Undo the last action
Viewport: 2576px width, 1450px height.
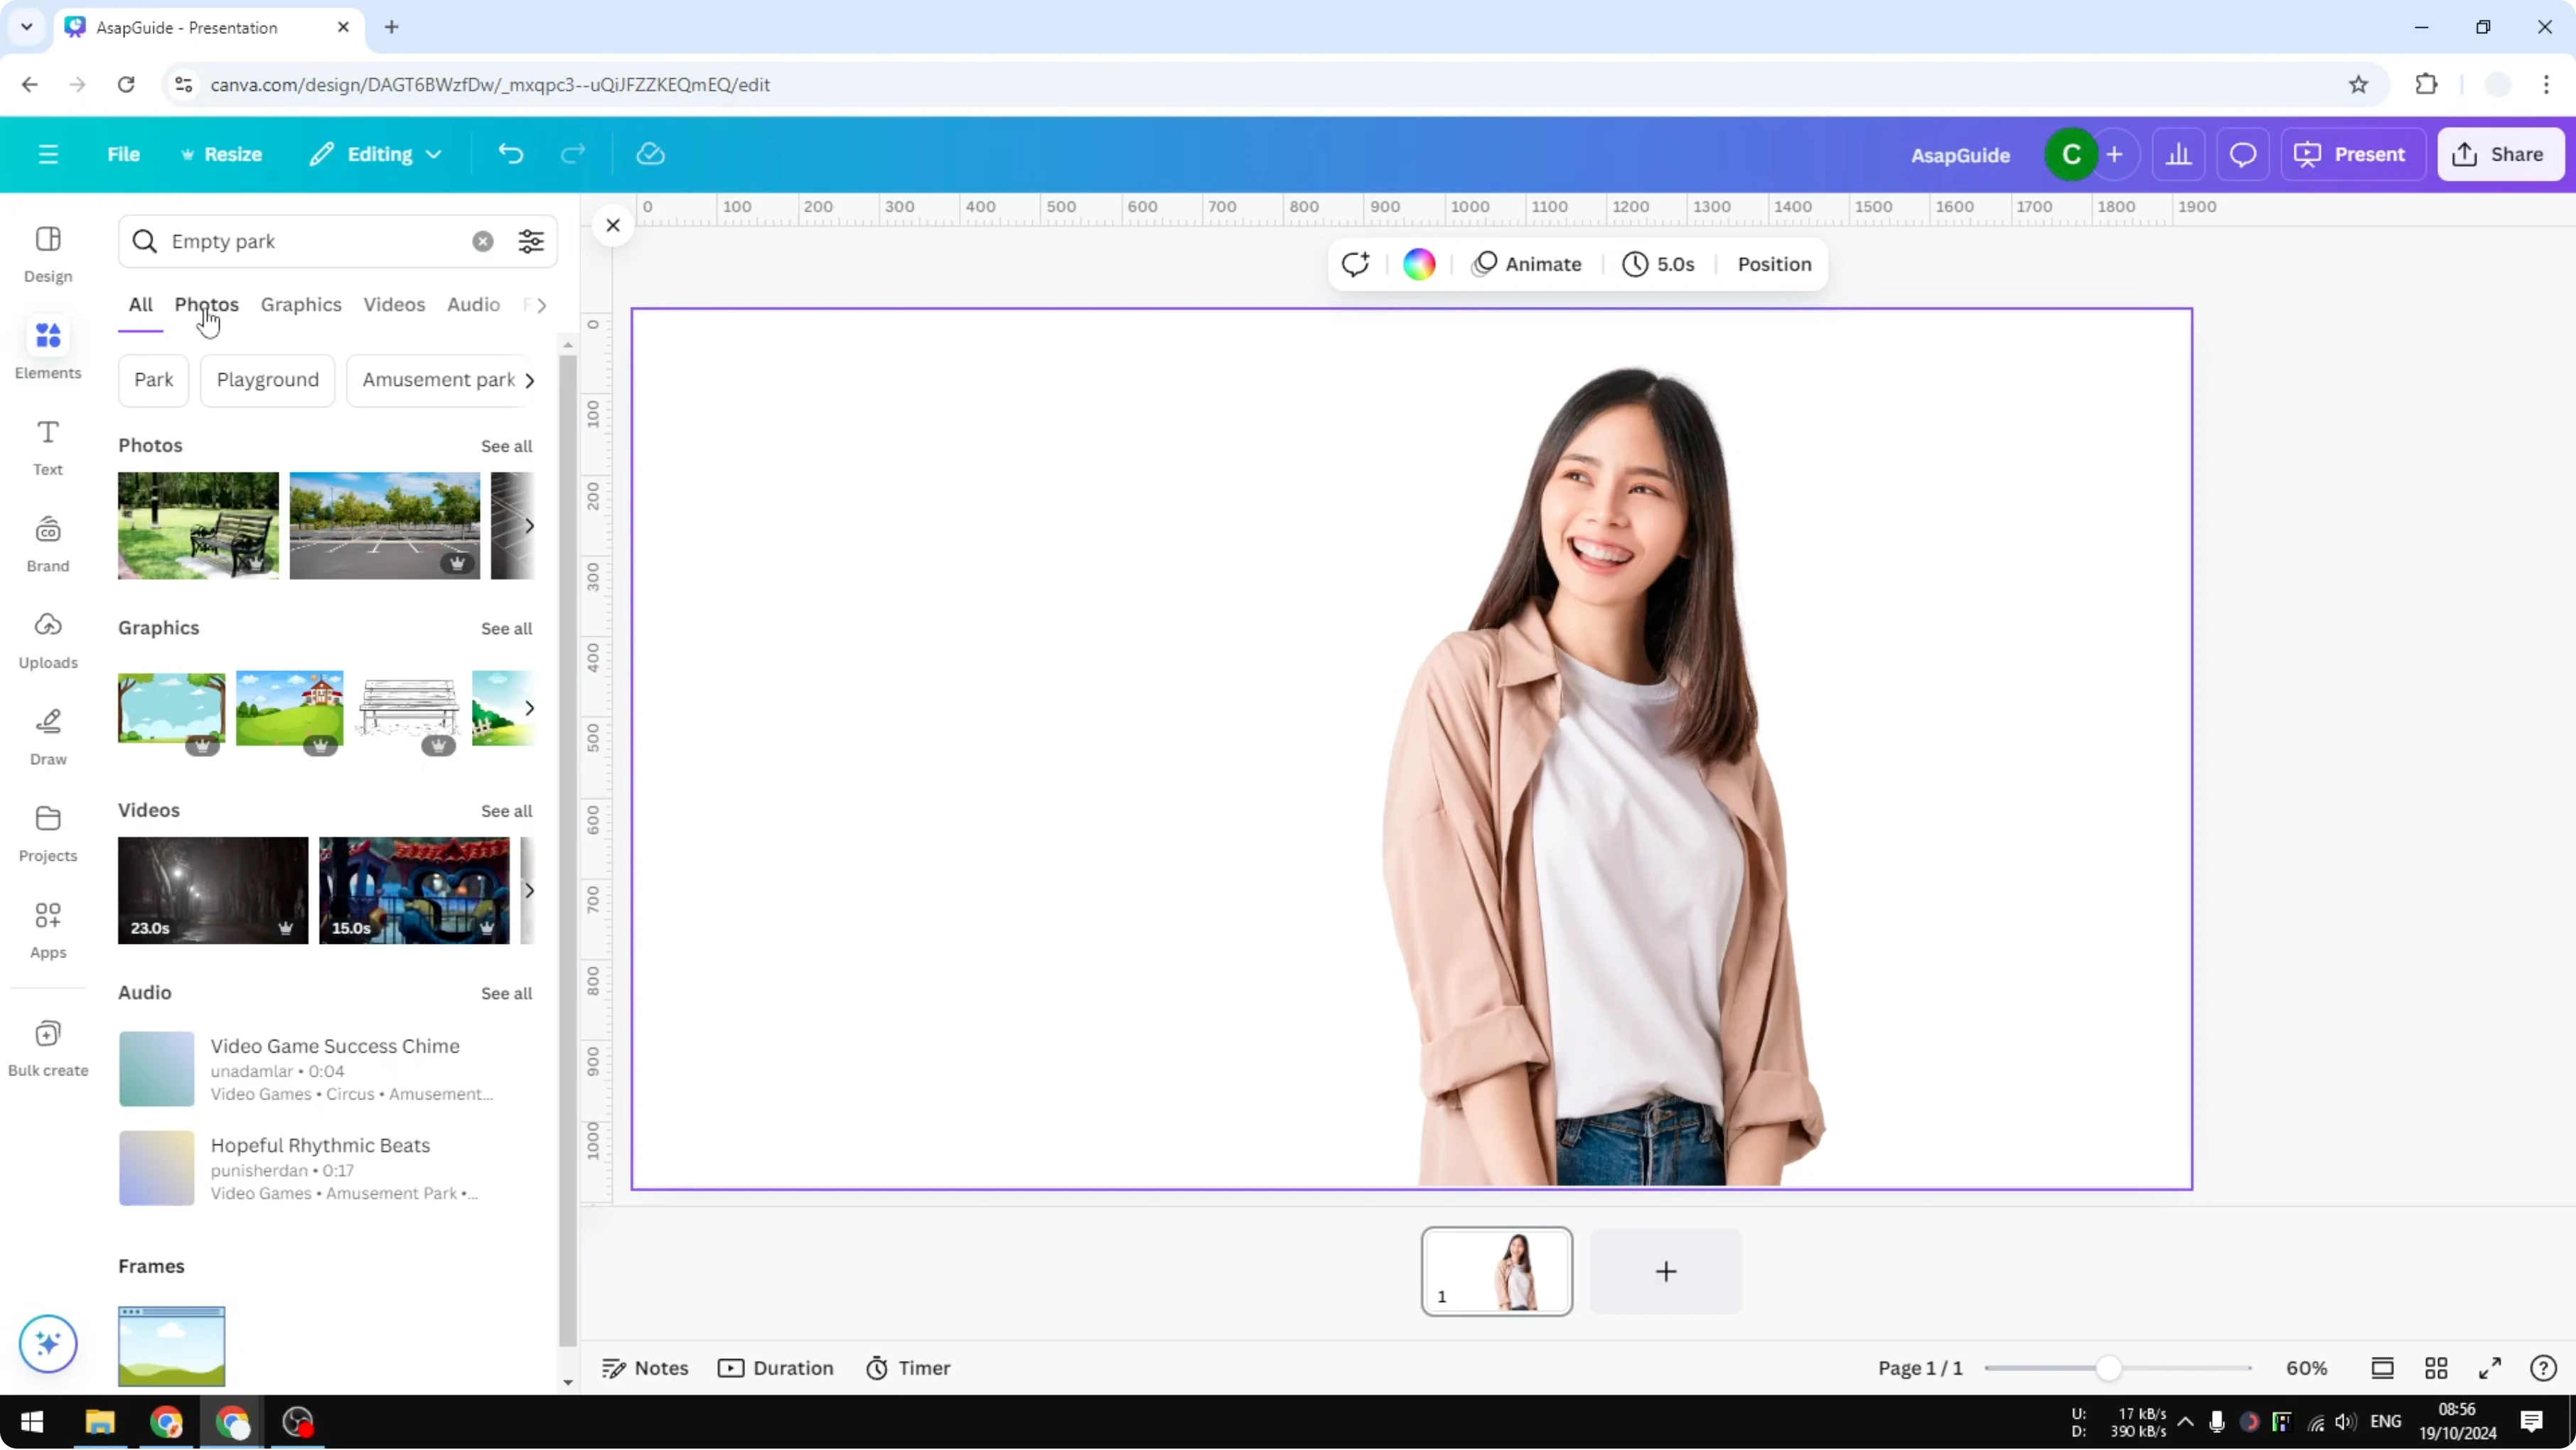pos(510,153)
